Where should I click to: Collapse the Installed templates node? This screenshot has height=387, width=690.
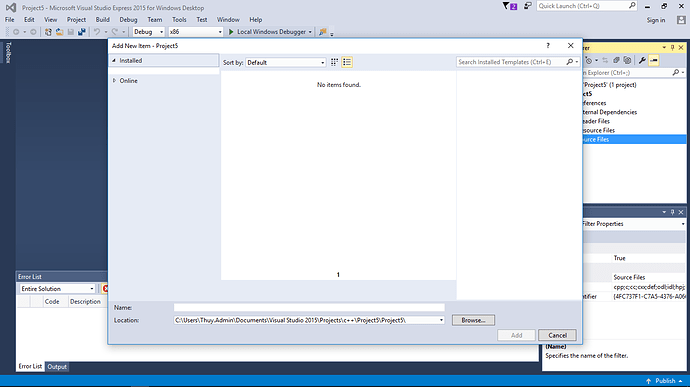pyautogui.click(x=114, y=60)
